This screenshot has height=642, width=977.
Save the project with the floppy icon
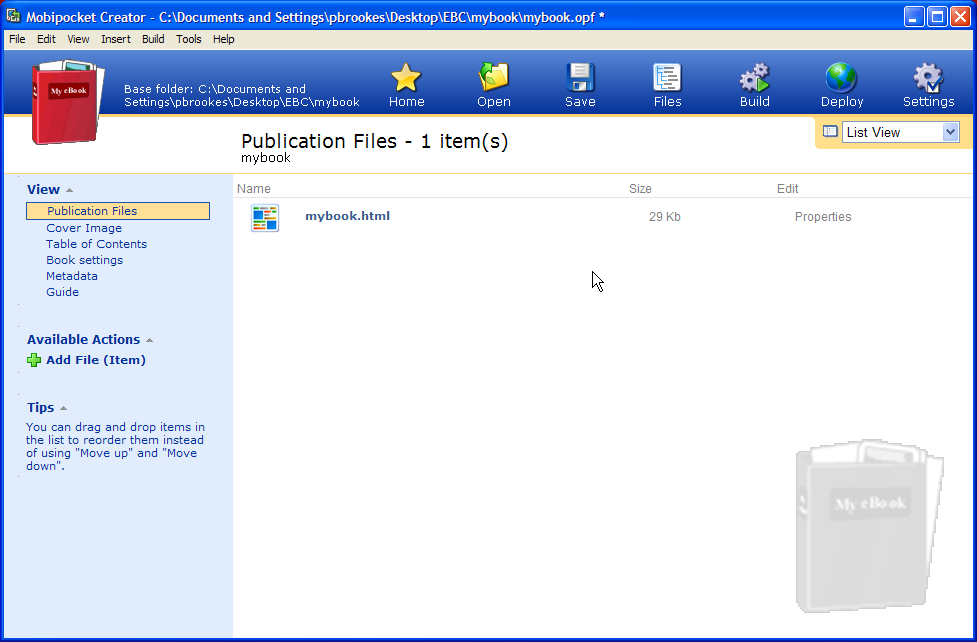pyautogui.click(x=580, y=78)
